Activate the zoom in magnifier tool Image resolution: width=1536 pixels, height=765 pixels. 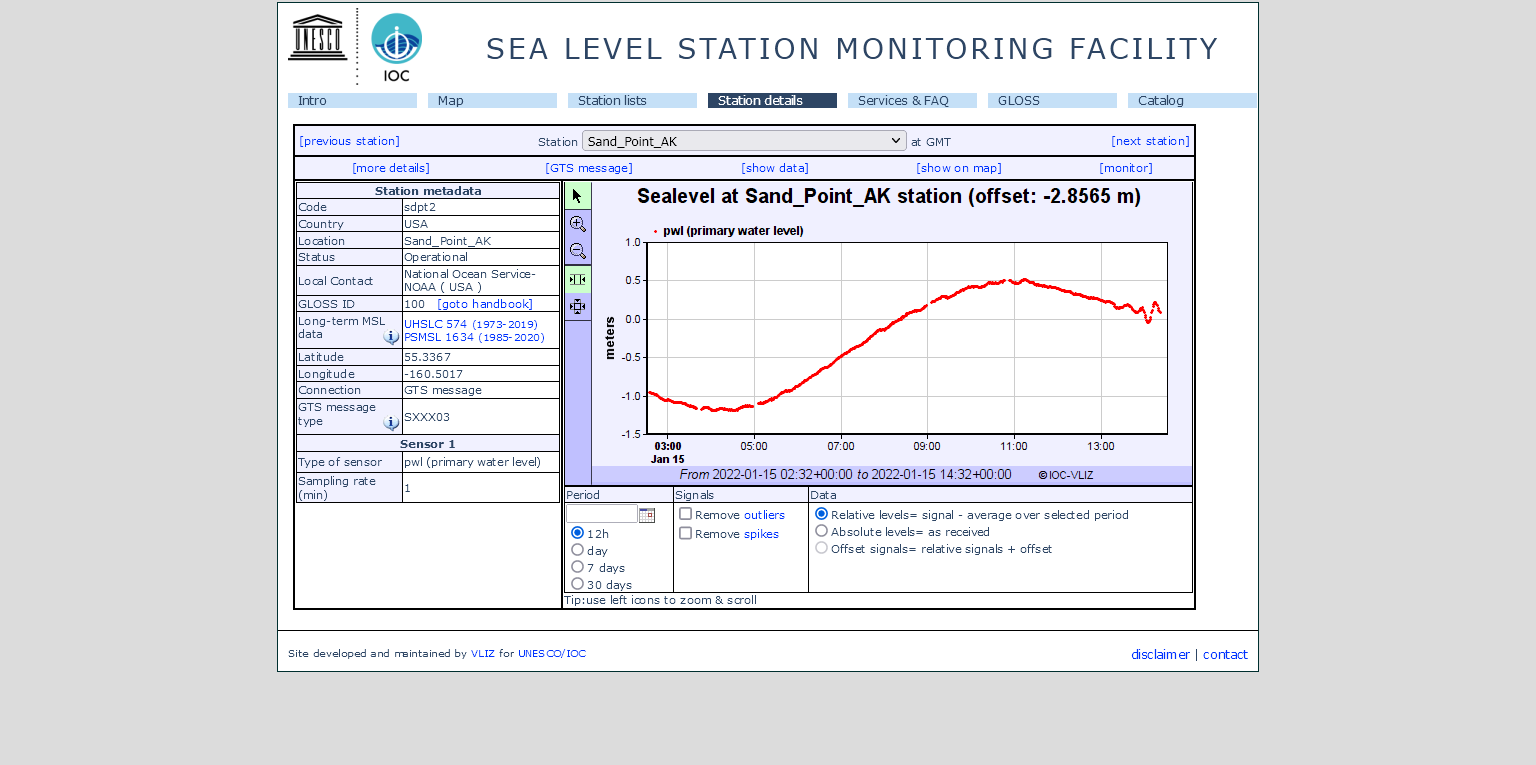click(x=578, y=224)
